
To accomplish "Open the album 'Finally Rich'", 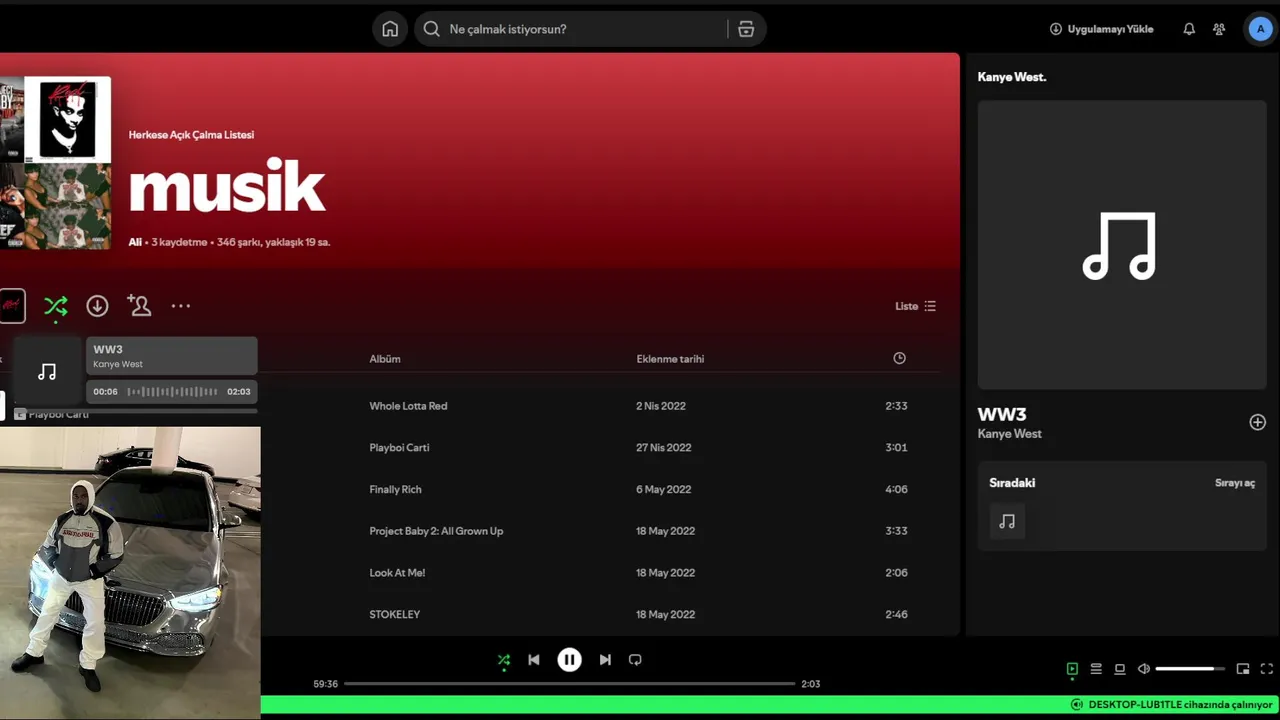I will [x=395, y=490].
